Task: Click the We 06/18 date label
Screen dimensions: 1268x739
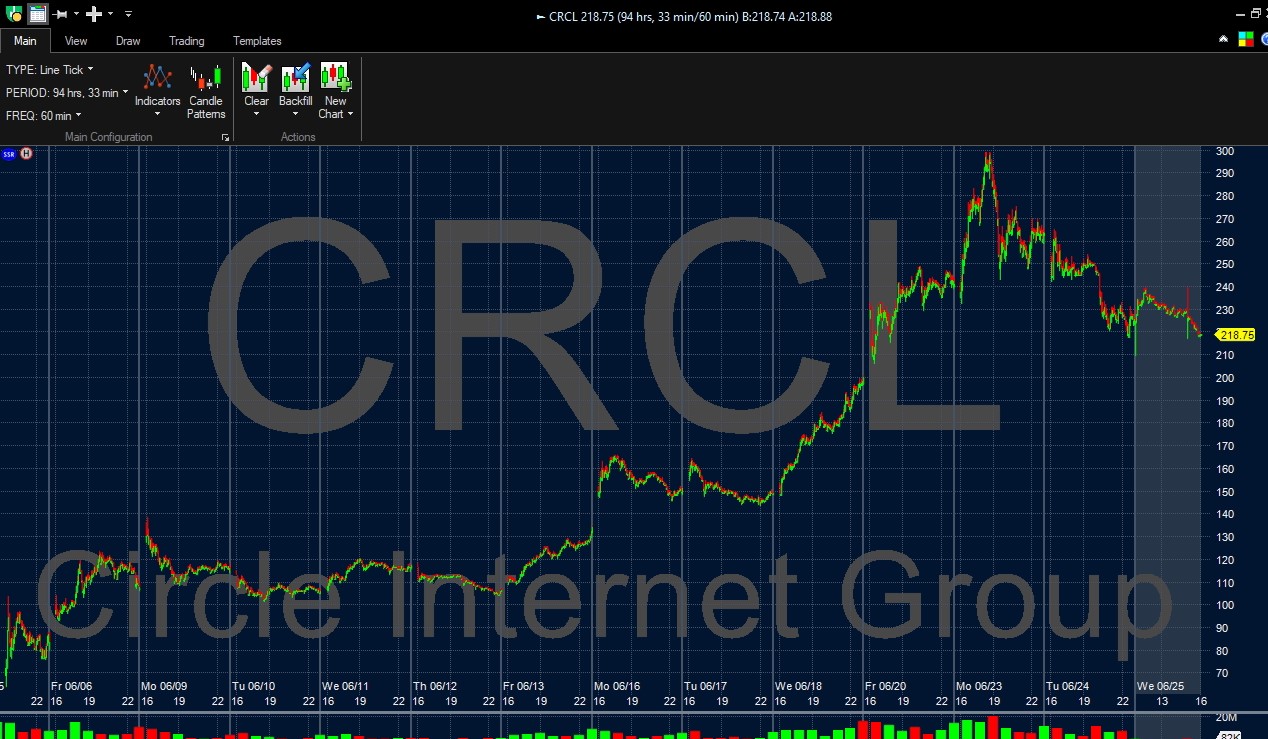Action: coord(798,686)
